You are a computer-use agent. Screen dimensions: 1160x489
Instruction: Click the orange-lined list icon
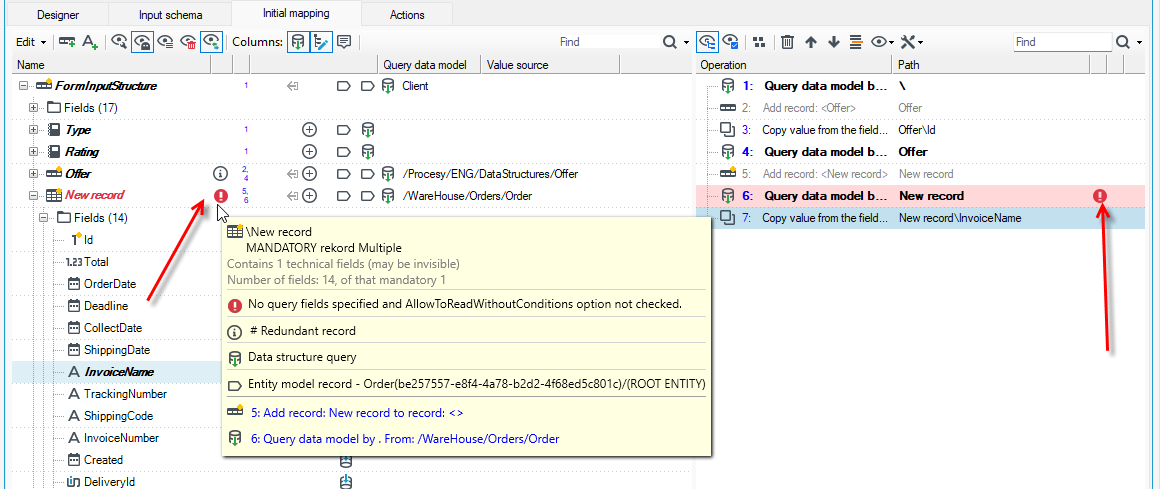click(x=856, y=42)
